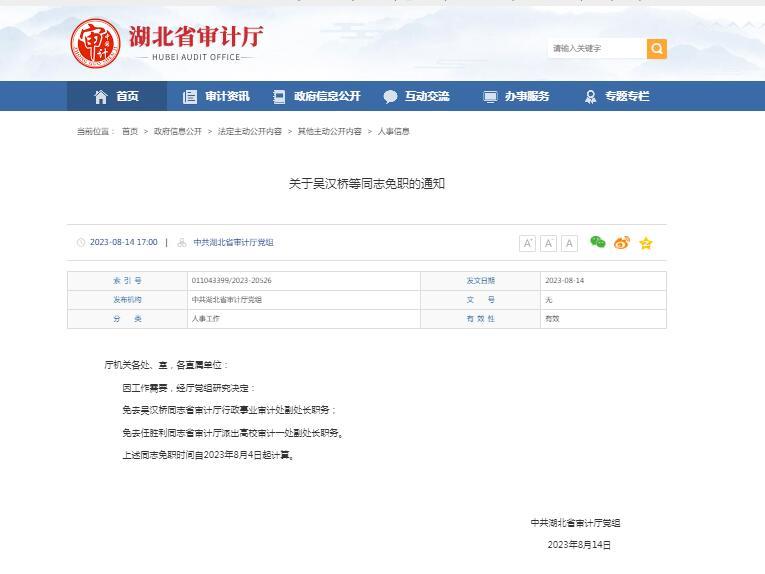Click the 2023-08-14 date value in table

[564, 280]
